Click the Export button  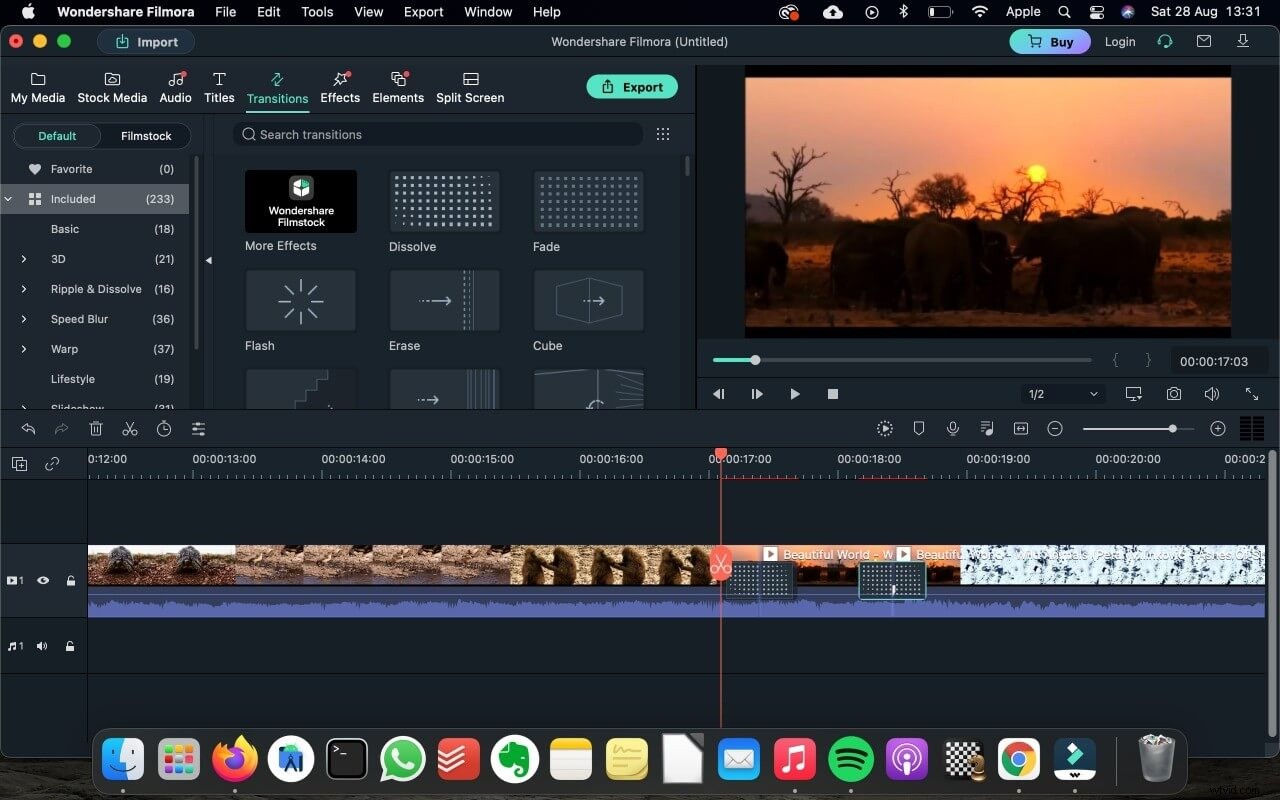(x=632, y=87)
